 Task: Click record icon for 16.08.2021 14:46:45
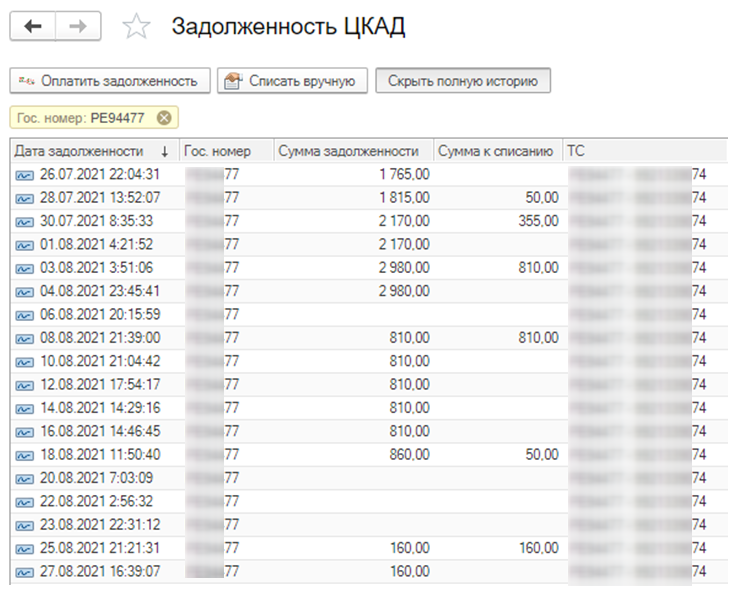click(24, 432)
